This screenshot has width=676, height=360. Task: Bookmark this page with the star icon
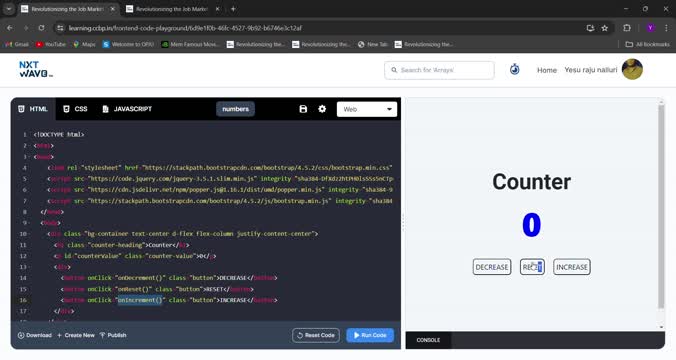604,28
